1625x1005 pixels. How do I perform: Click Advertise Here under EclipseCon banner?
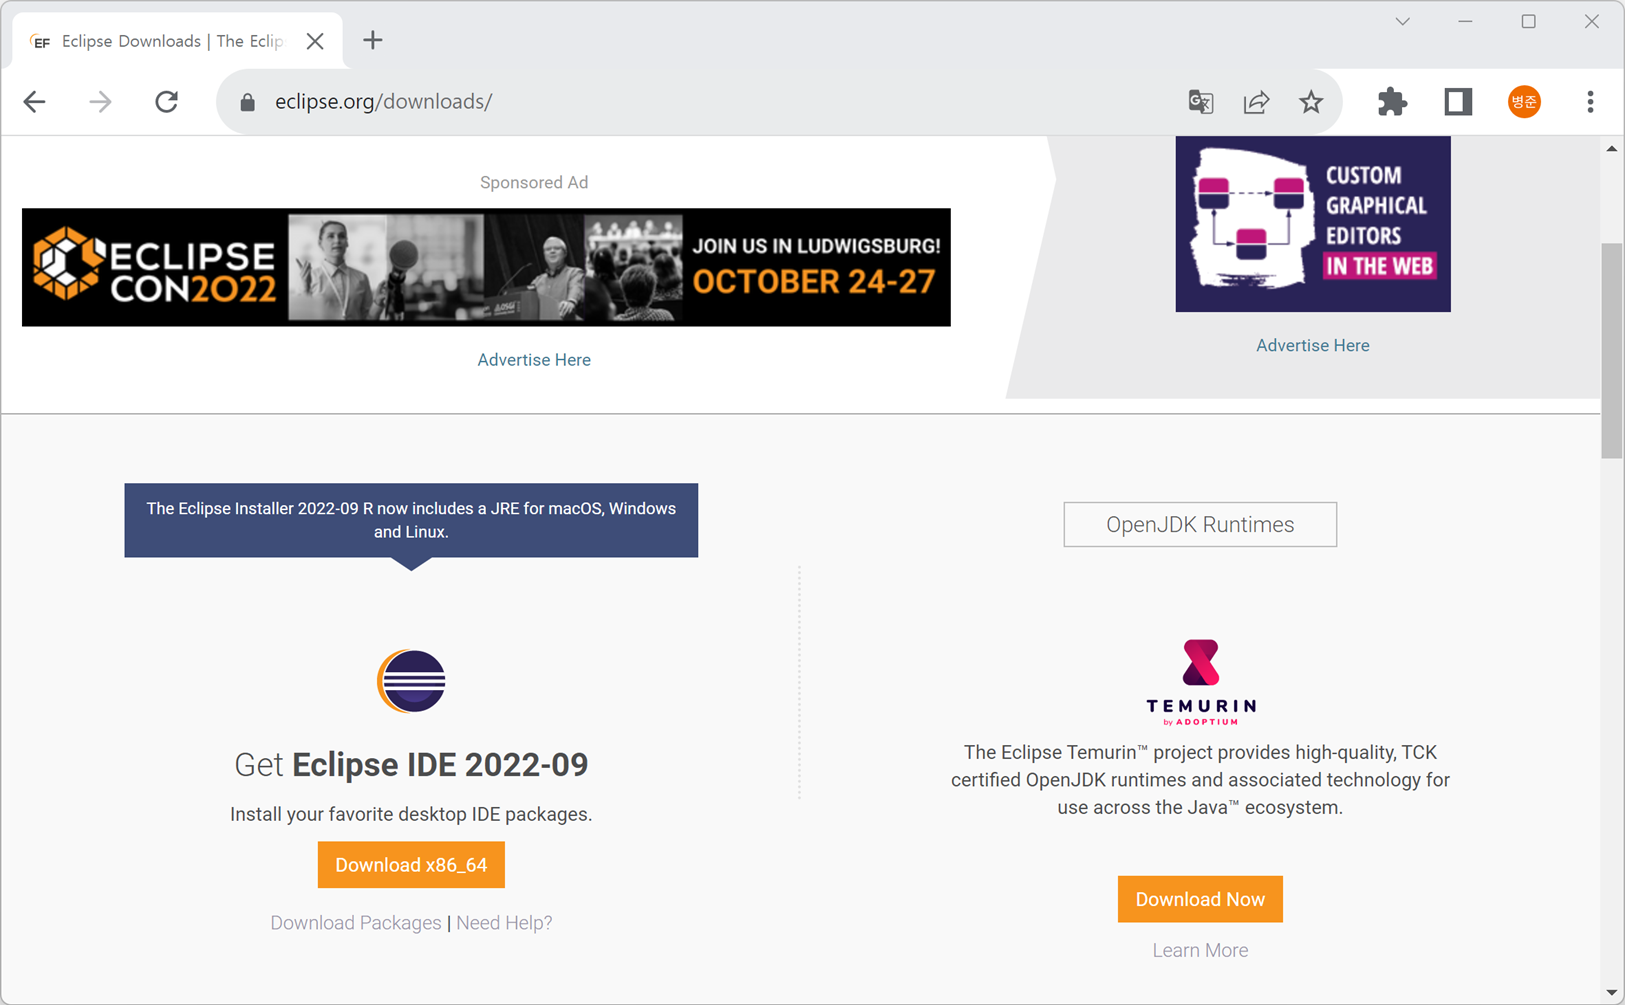point(534,360)
